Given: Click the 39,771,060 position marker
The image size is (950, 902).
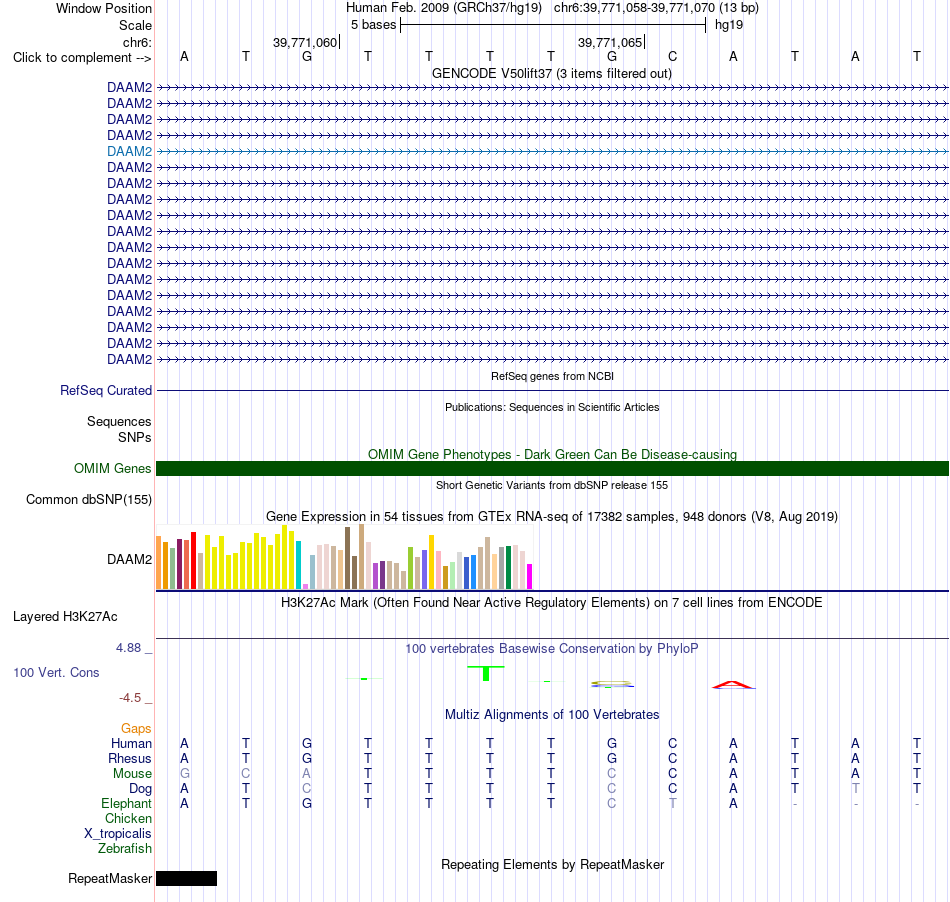Looking at the screenshot, I should 305,42.
